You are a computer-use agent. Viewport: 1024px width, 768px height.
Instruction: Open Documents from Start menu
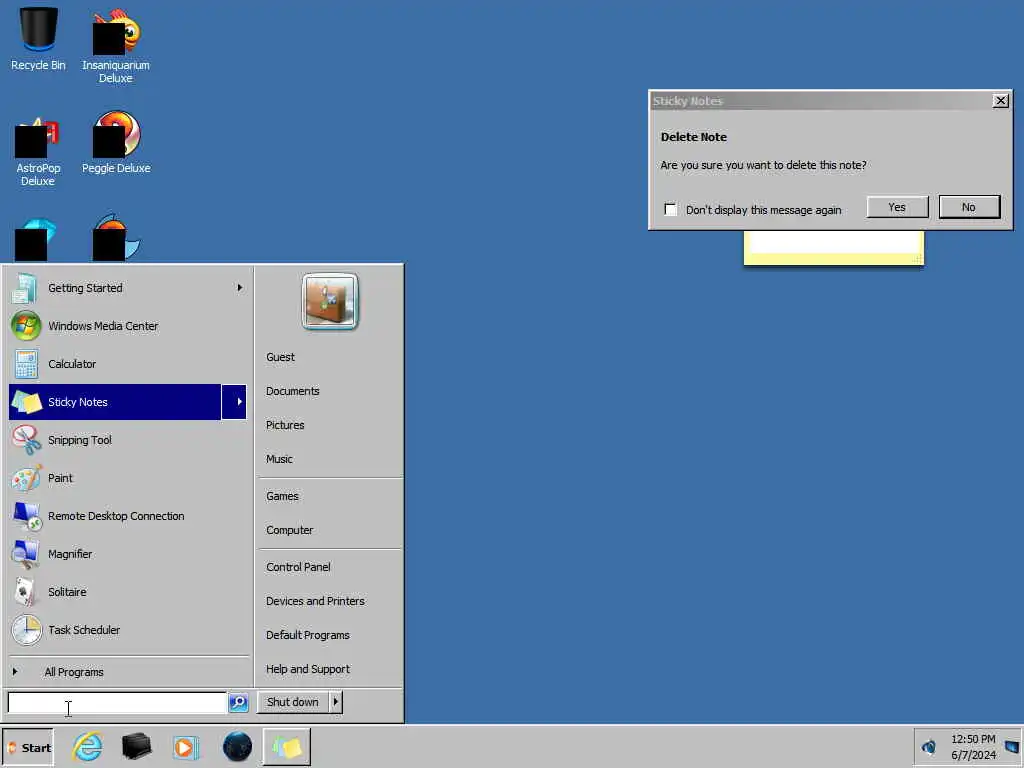pos(293,391)
